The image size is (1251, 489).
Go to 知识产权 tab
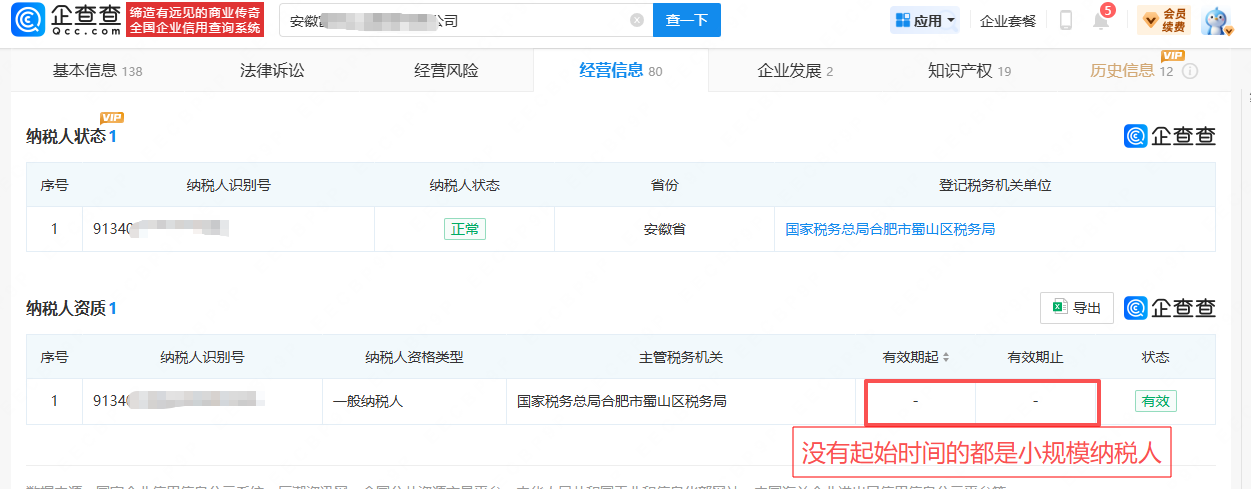pyautogui.click(x=969, y=71)
